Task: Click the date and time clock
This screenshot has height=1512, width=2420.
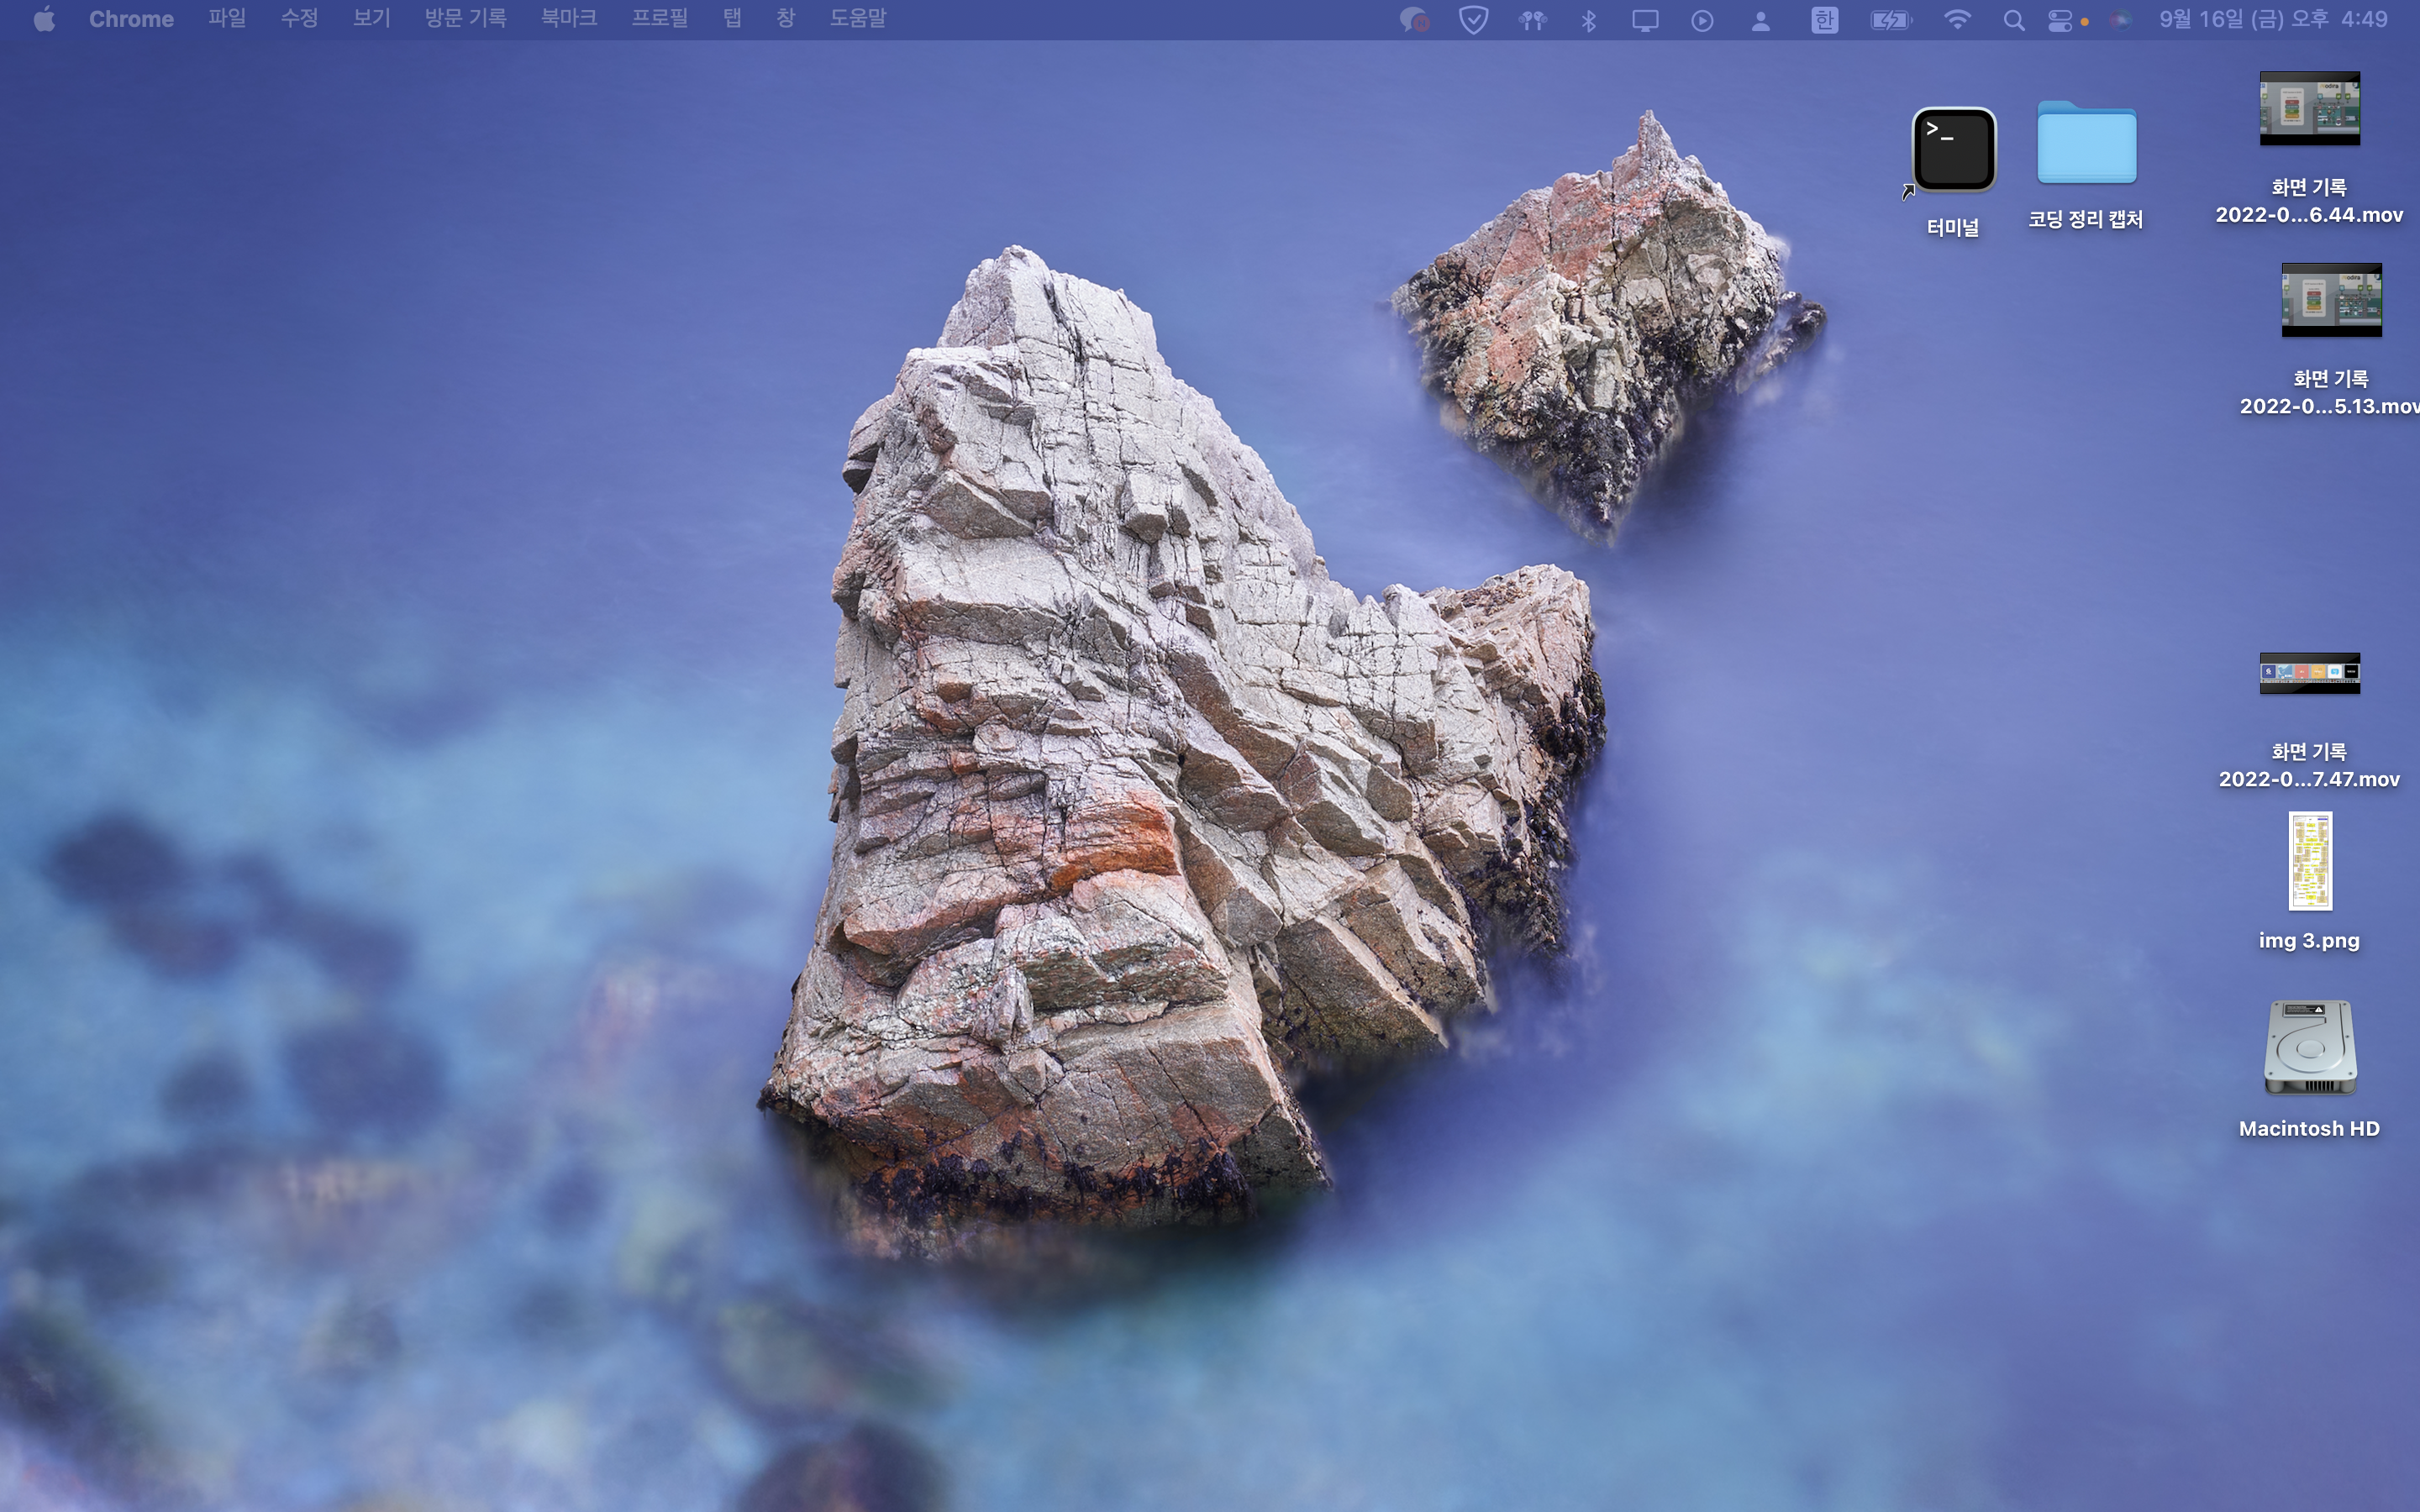Action: pos(2273,19)
